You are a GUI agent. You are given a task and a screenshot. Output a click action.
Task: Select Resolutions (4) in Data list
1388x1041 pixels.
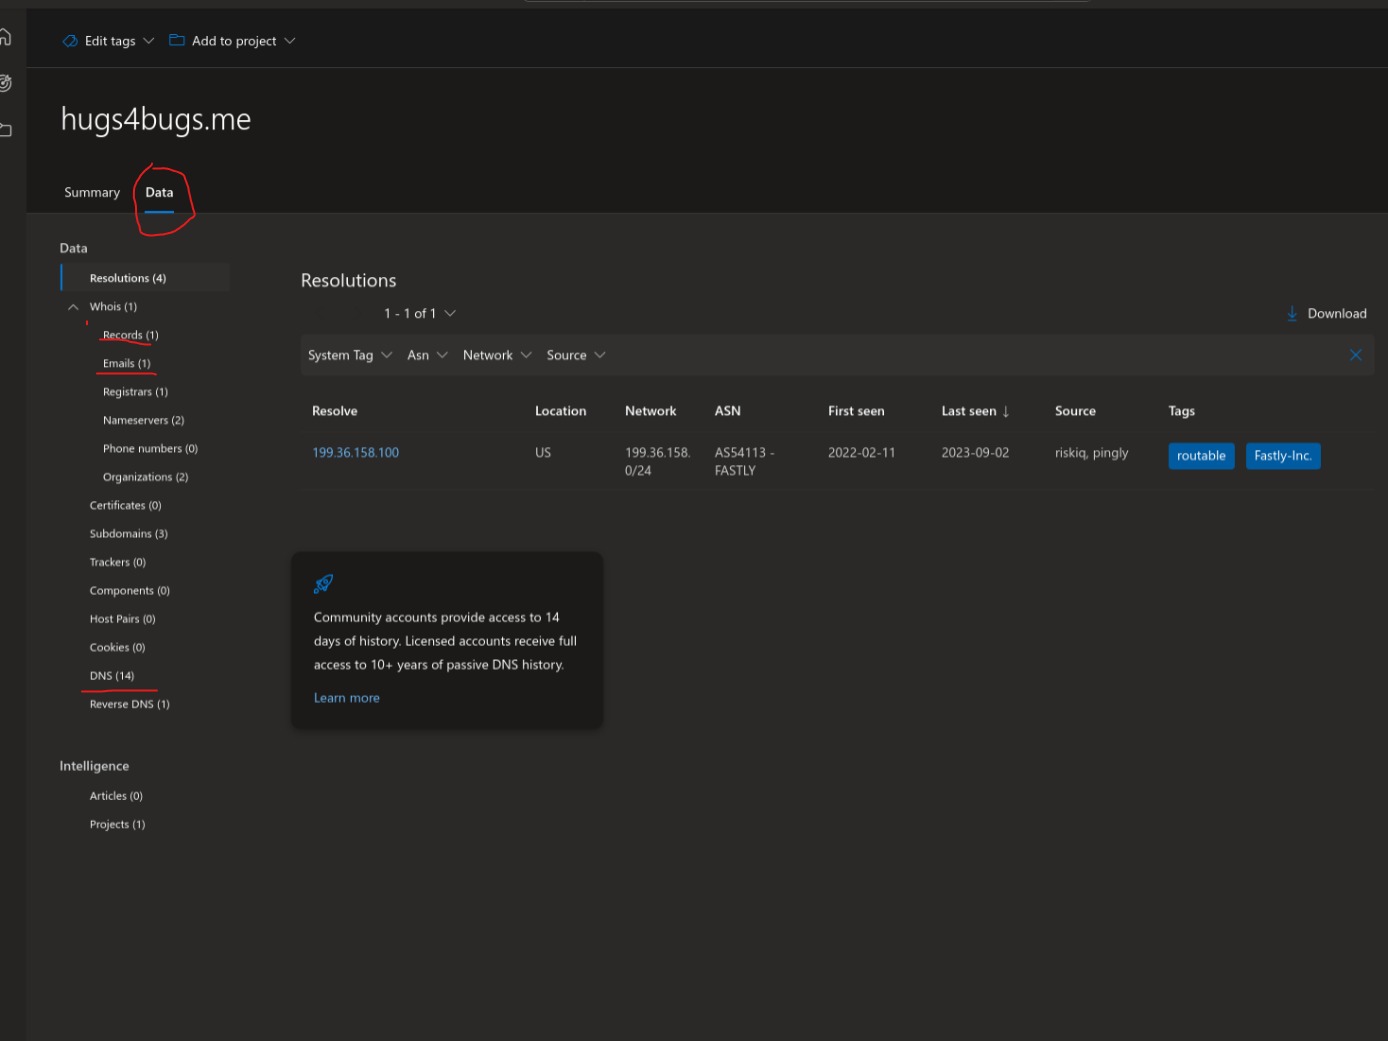pyautogui.click(x=145, y=278)
